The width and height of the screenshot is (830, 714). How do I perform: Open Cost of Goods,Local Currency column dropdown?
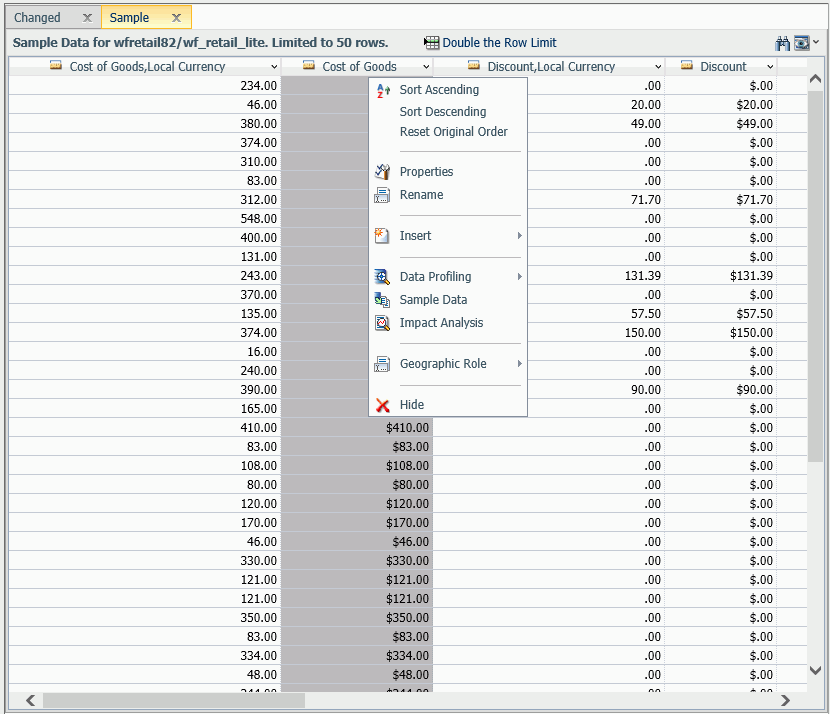pyautogui.click(x=274, y=67)
